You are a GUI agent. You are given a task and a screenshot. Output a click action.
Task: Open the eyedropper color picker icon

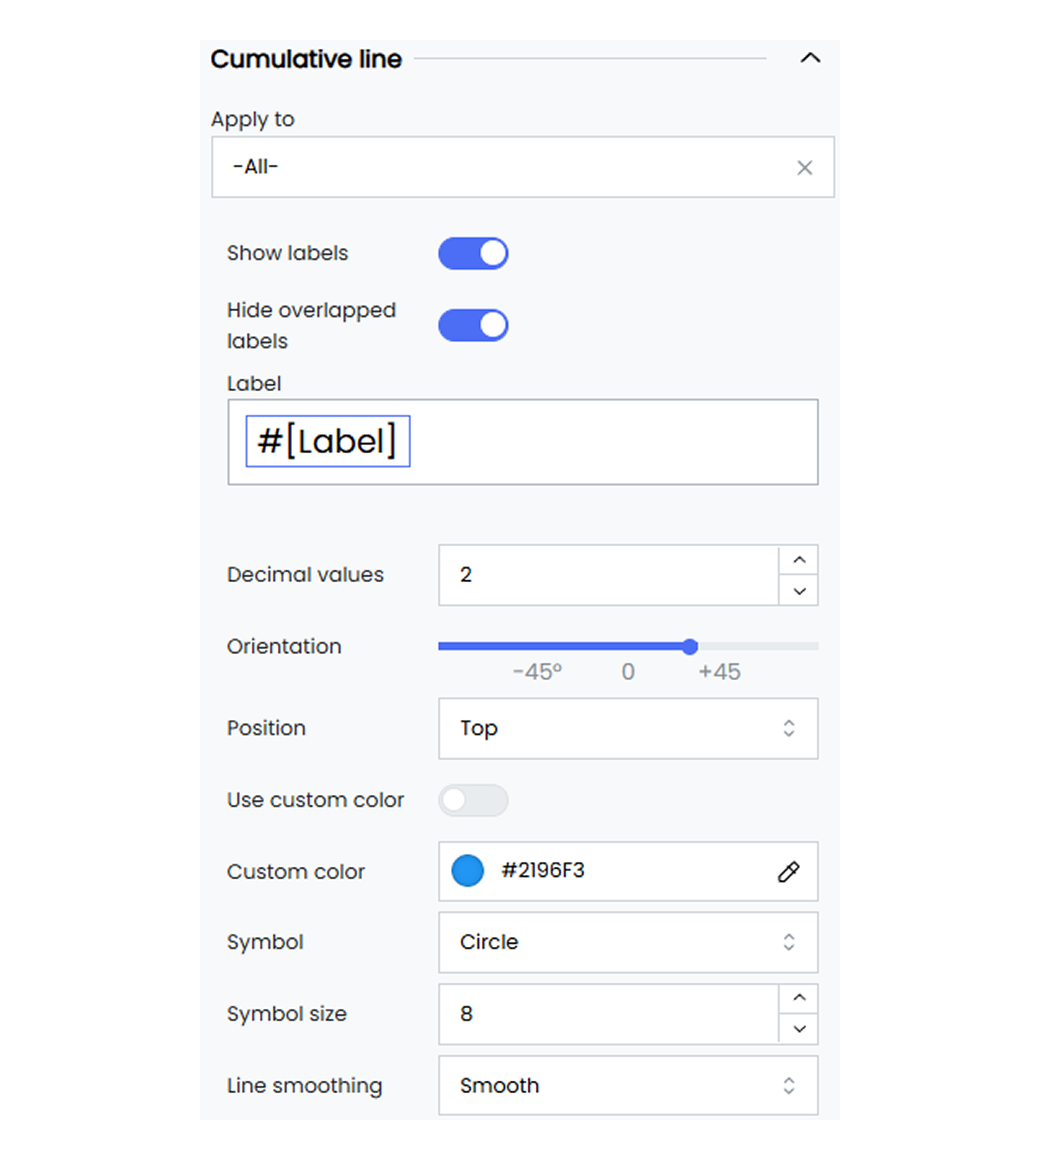pos(789,871)
